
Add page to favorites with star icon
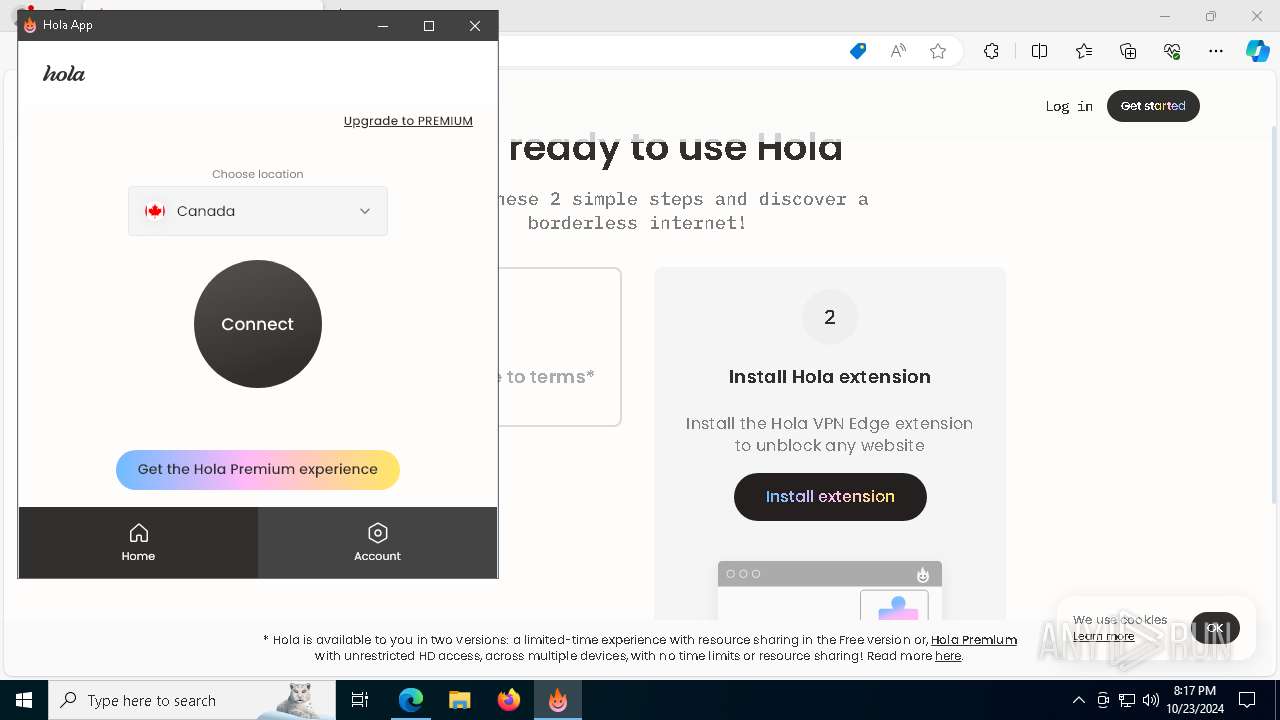click(938, 51)
